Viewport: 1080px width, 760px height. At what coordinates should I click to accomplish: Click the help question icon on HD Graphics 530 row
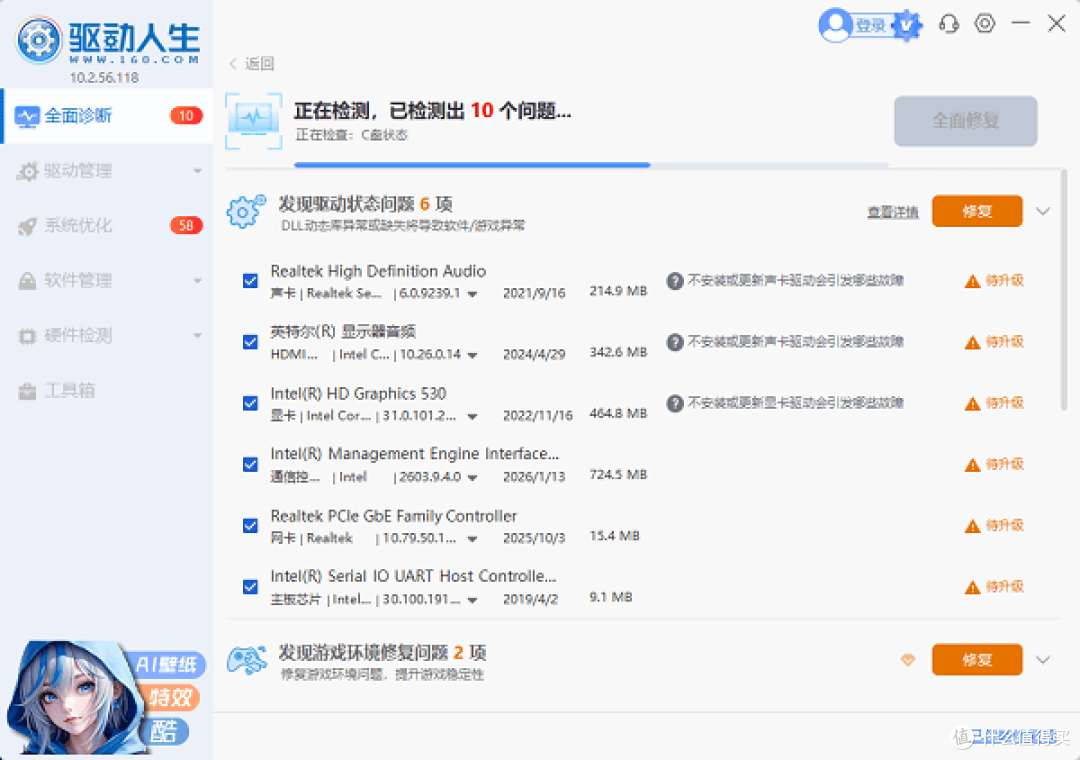(675, 403)
